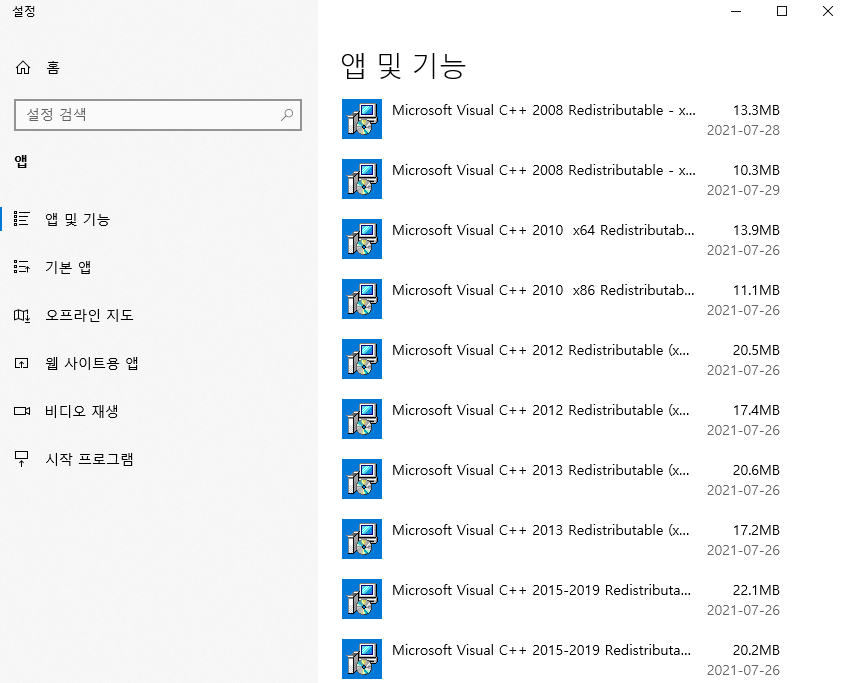Click installer icon of 17.2MB Visual C++ 2013

[362, 539]
